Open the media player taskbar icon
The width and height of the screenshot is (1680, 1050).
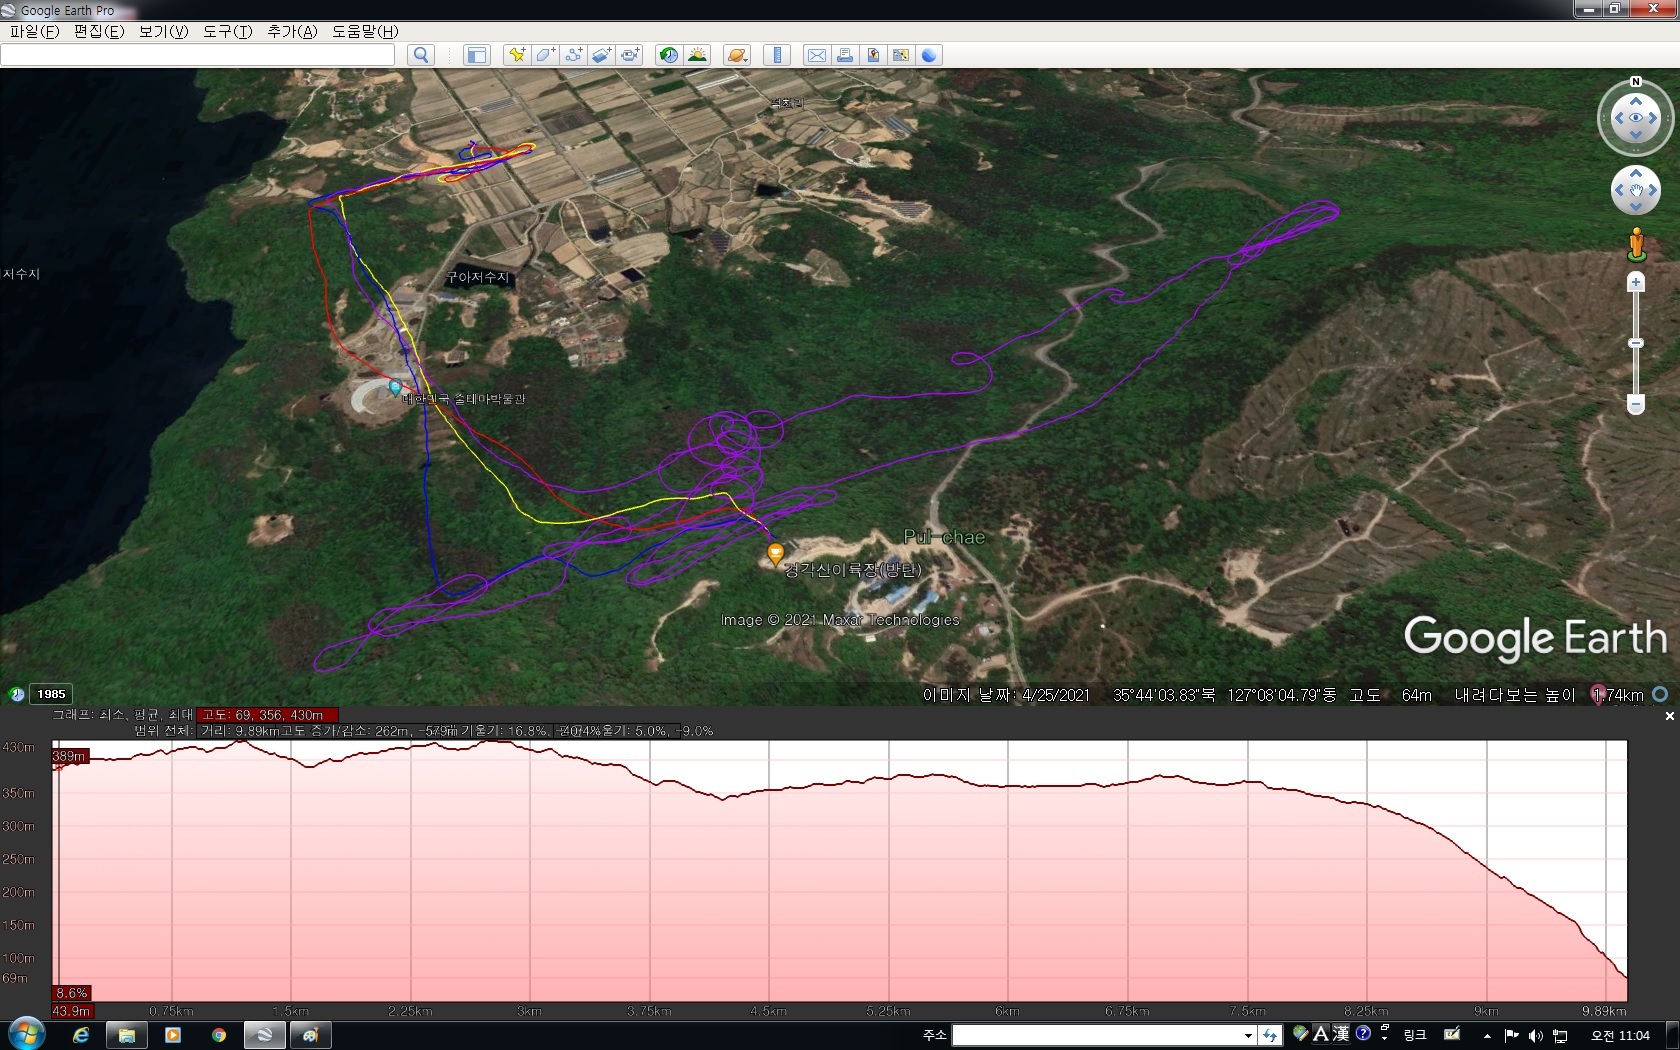click(x=173, y=1035)
